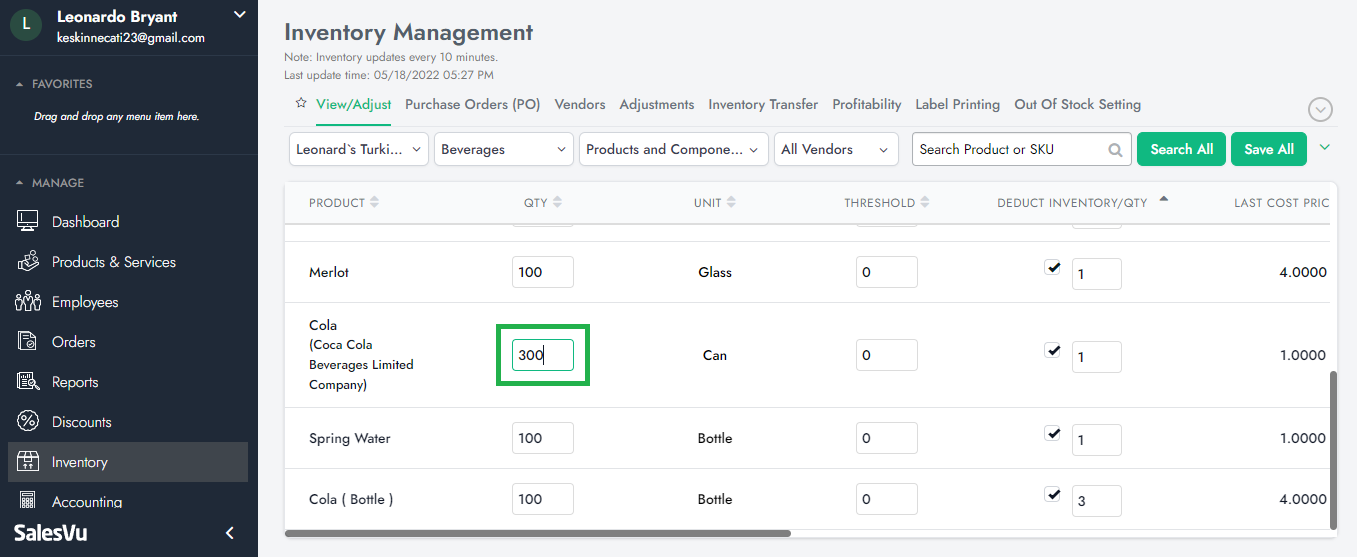Click the magnifier icon in search box
Viewport: 1357px width, 557px height.
point(1115,150)
